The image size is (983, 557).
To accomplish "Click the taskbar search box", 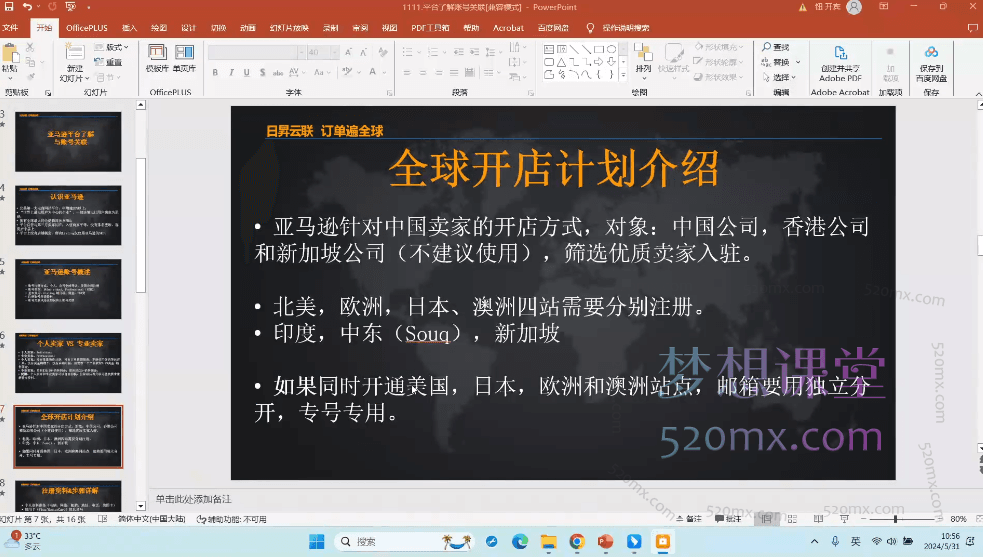I will click(x=405, y=541).
